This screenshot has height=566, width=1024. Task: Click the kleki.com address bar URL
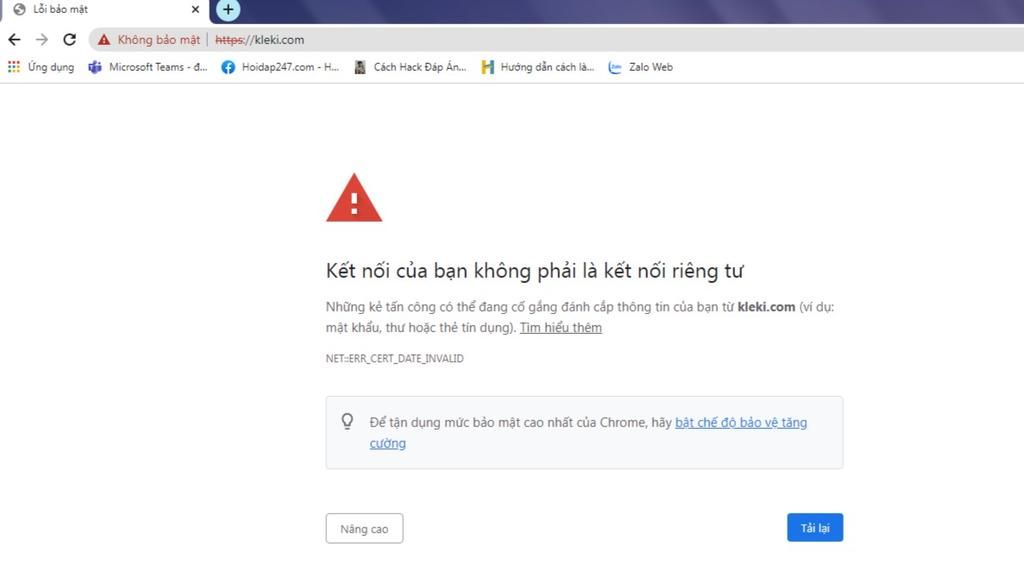(x=260, y=40)
